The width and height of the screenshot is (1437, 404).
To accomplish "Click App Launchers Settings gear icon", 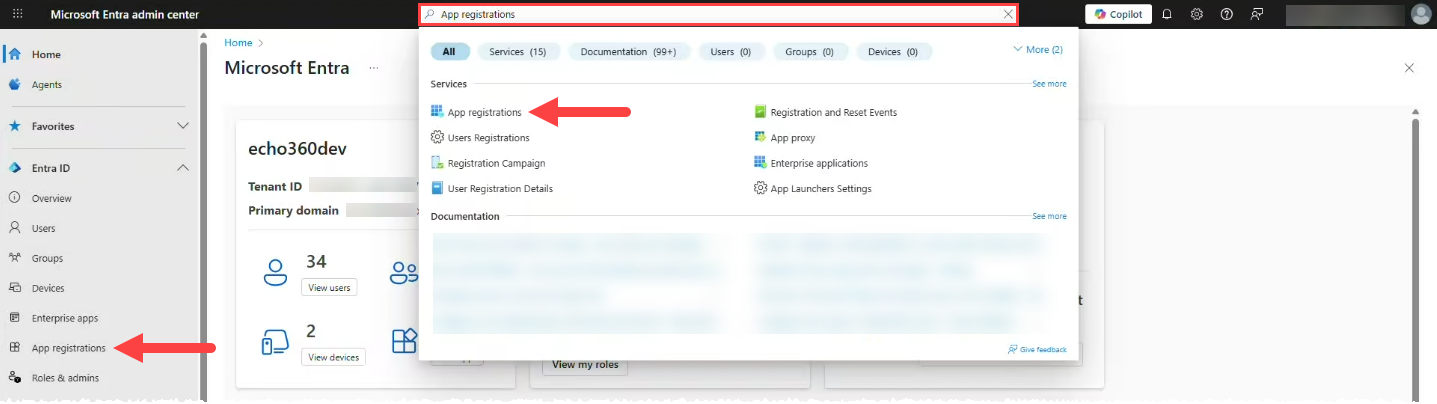I will pos(760,188).
